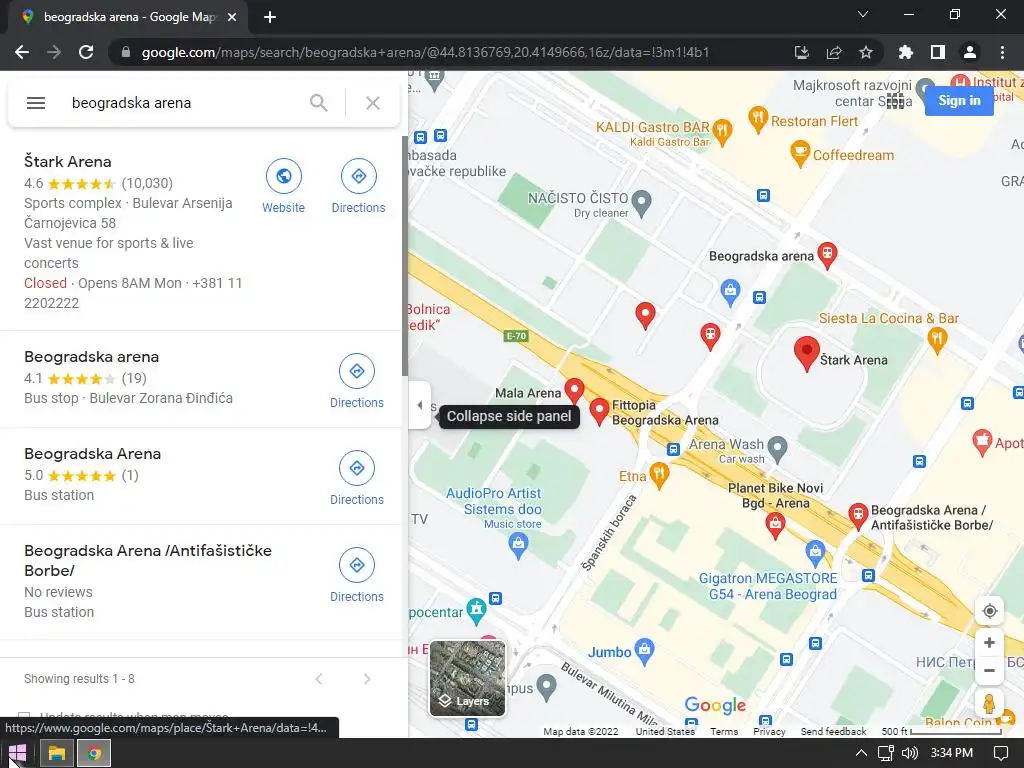
Task: Click the Coffeedream marker
Action: tap(799, 153)
